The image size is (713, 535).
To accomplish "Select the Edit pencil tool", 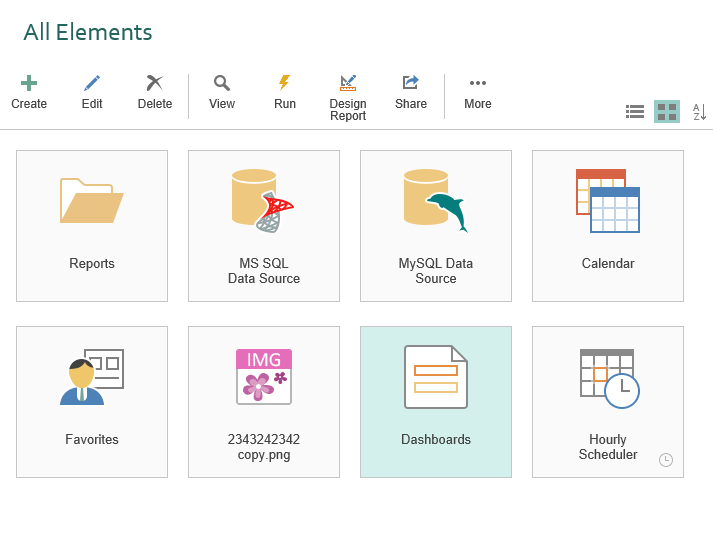I will point(92,83).
